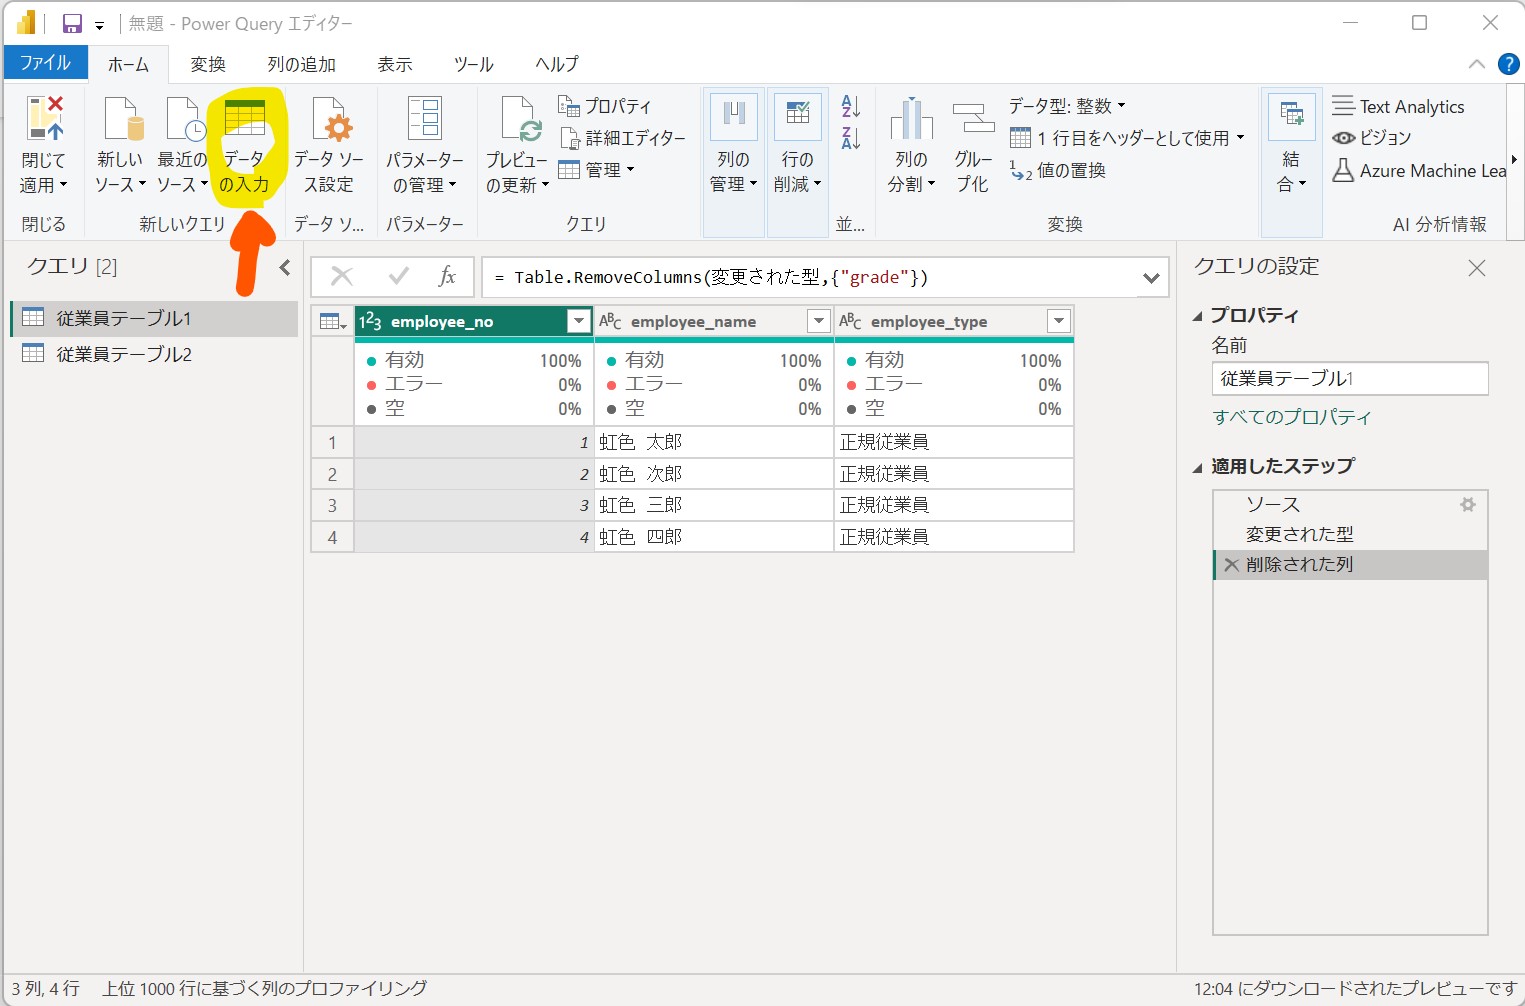The image size is (1525, 1006).
Task: Collapse the プロパティ section
Action: click(1198, 316)
